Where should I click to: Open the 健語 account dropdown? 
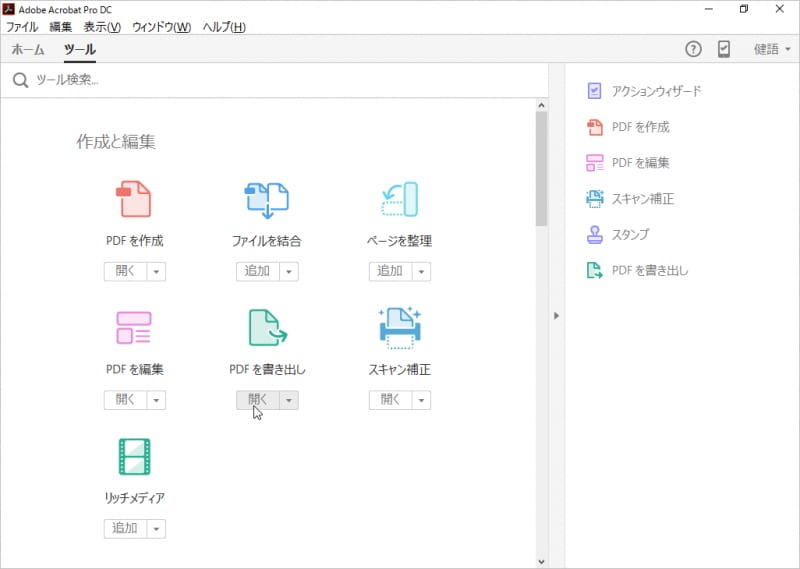772,49
